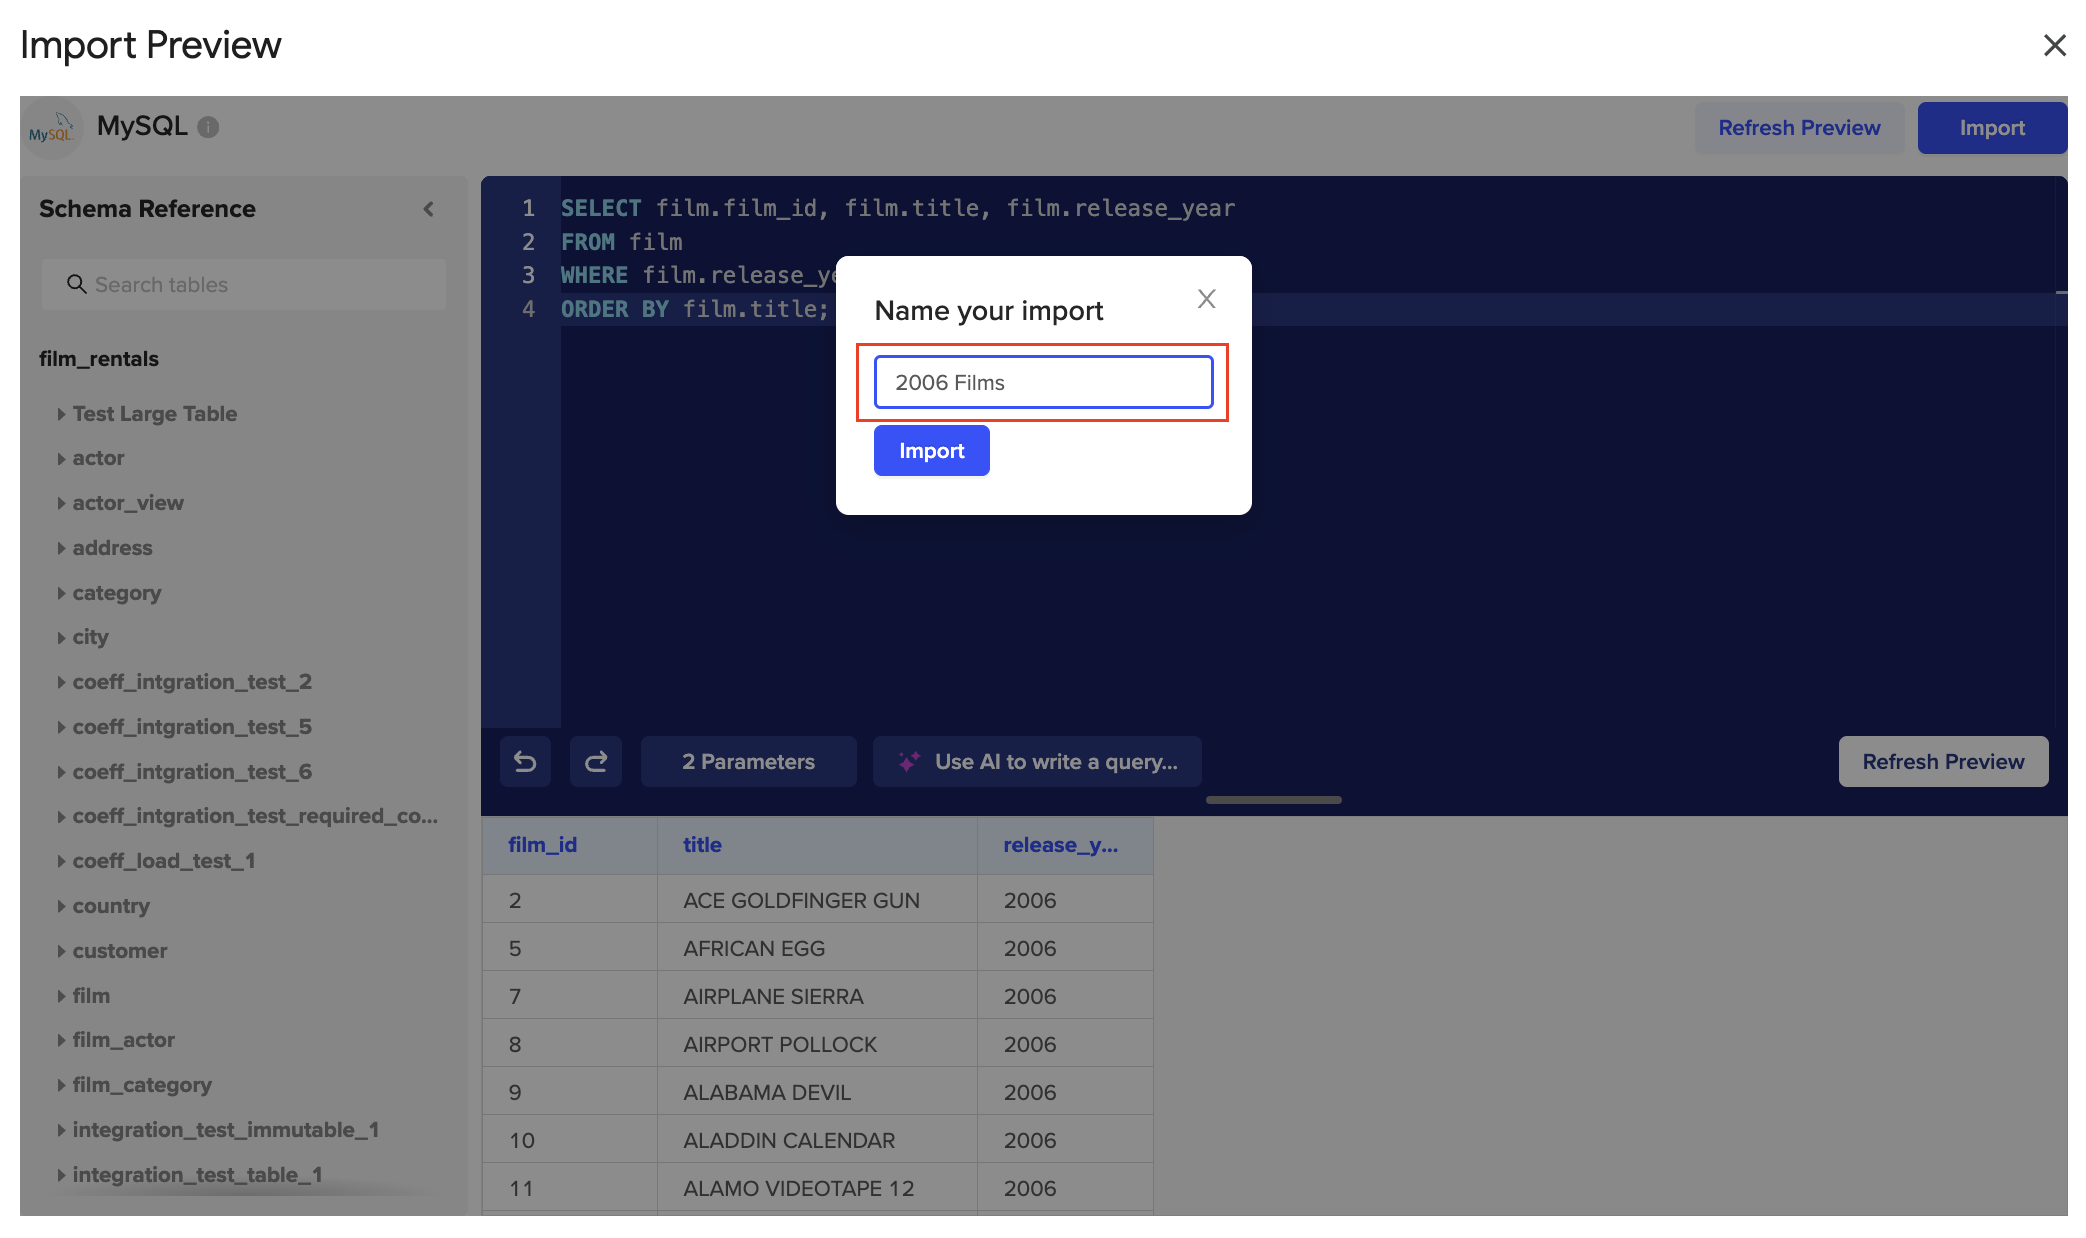Click the horizontal scrollbar under editor
The width and height of the screenshot is (2086, 1238).
click(x=1273, y=800)
